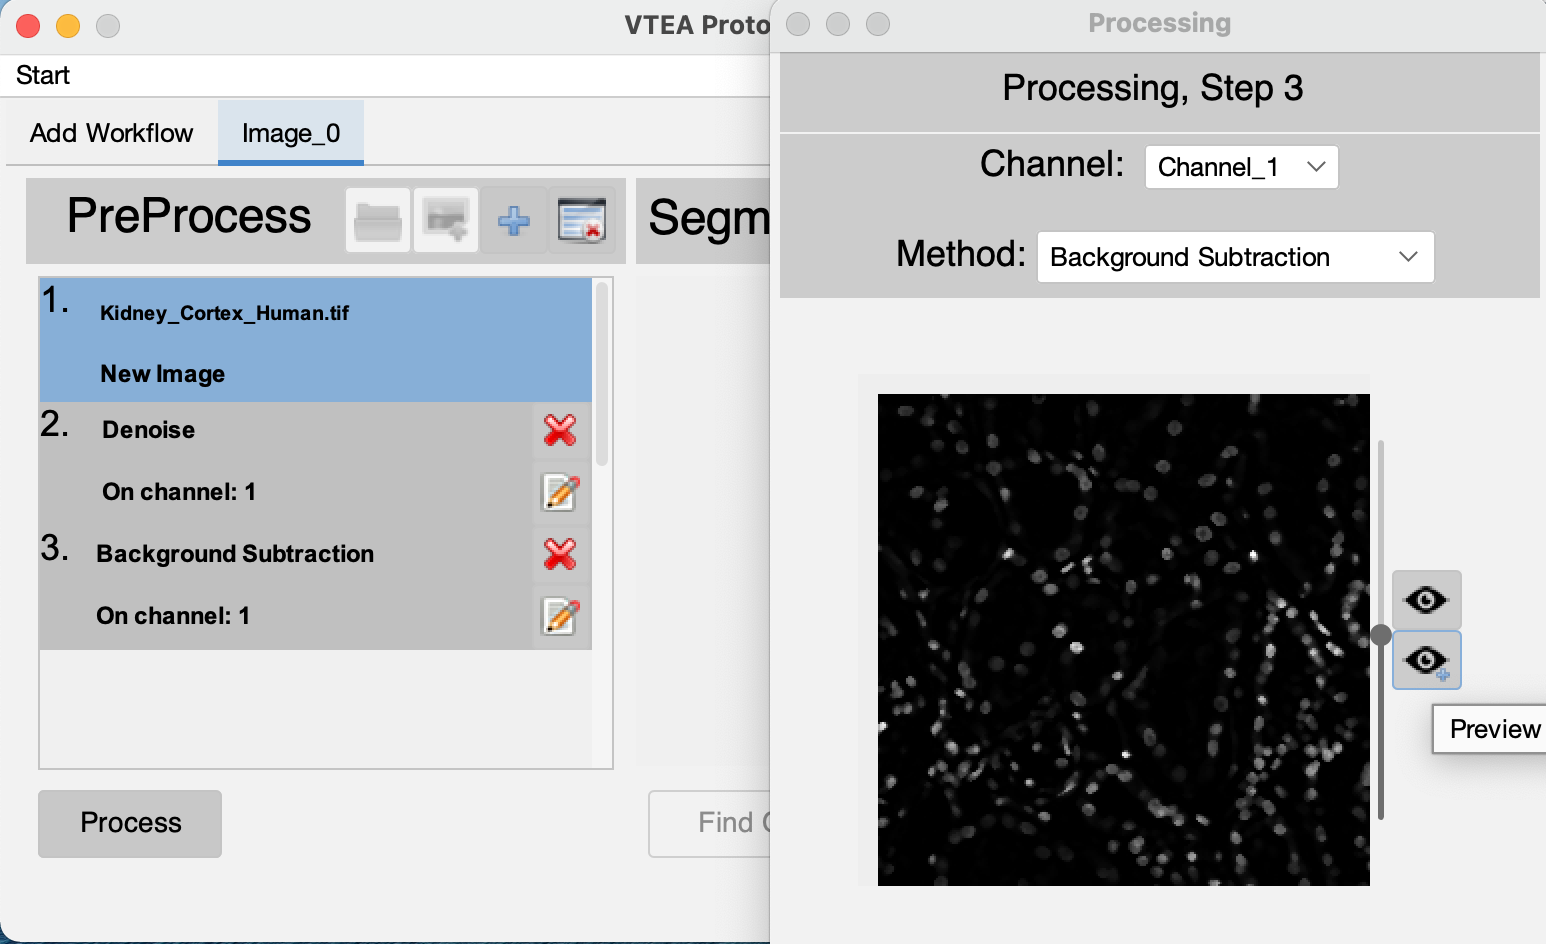1546x944 pixels.
Task: Select the Denoise step label
Action: click(149, 430)
